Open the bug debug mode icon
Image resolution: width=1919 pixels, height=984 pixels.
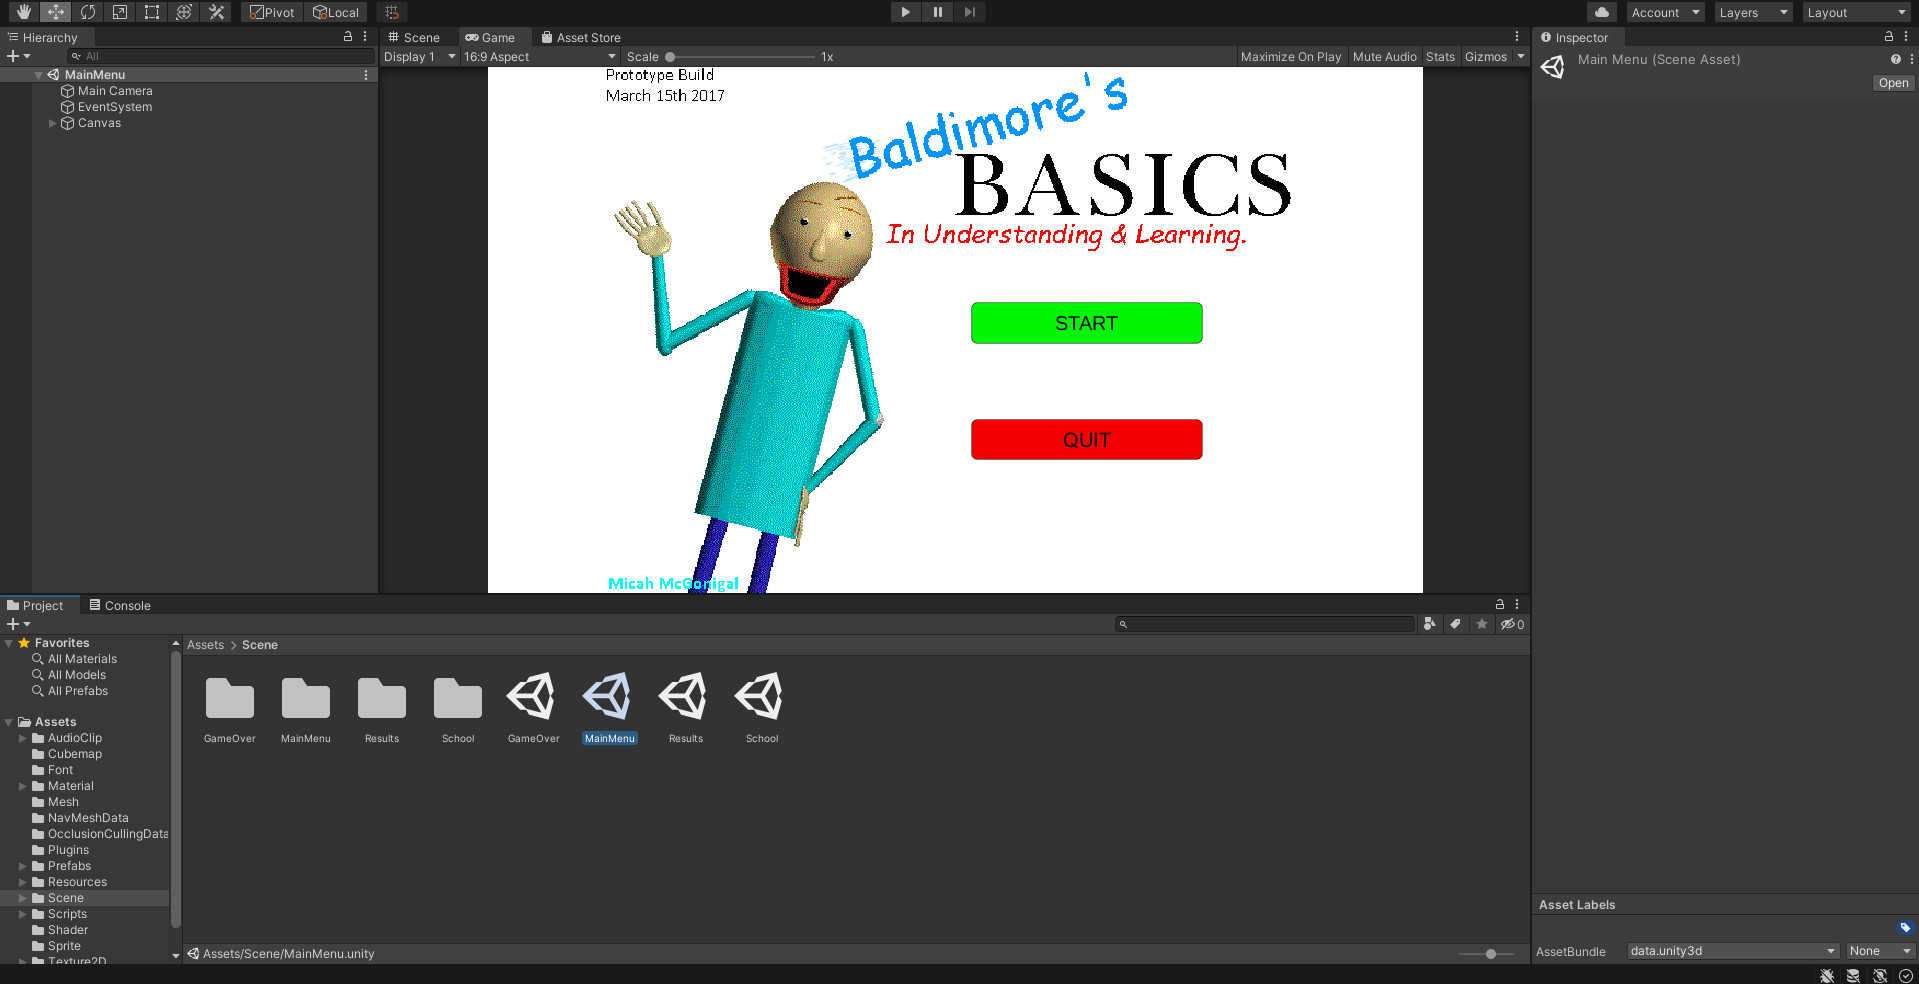(1827, 975)
